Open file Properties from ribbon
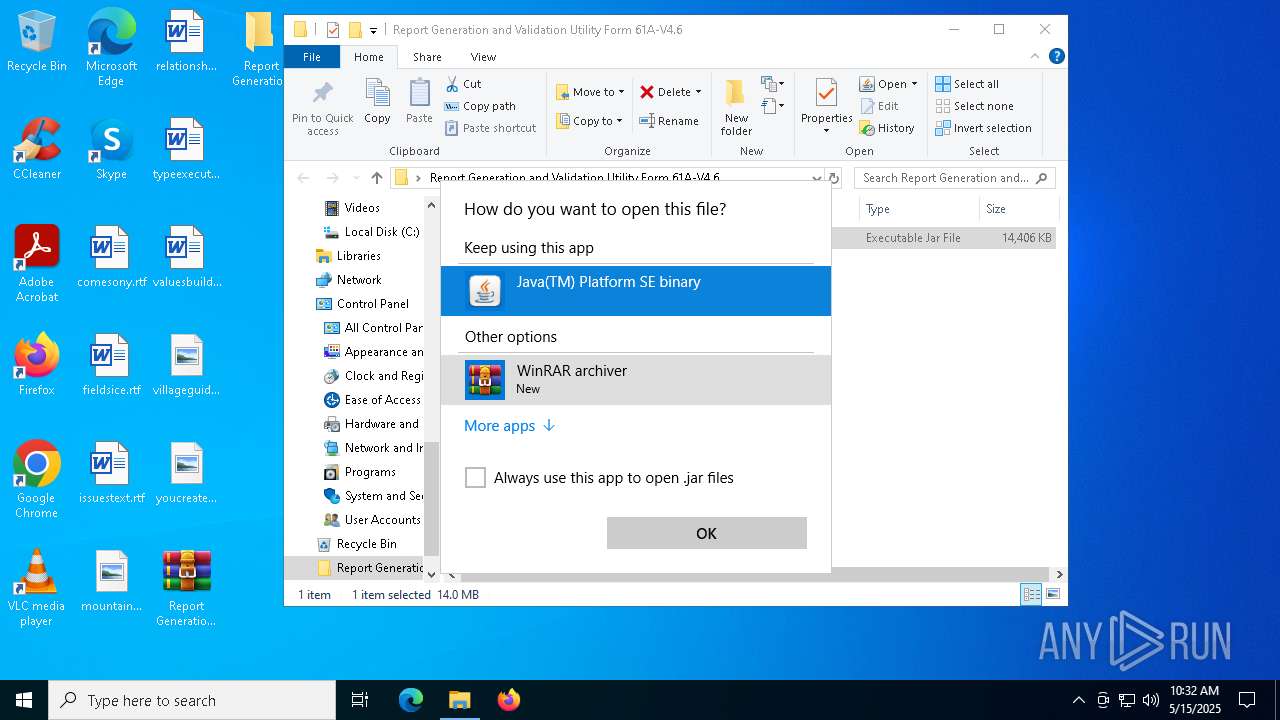 pos(826,106)
